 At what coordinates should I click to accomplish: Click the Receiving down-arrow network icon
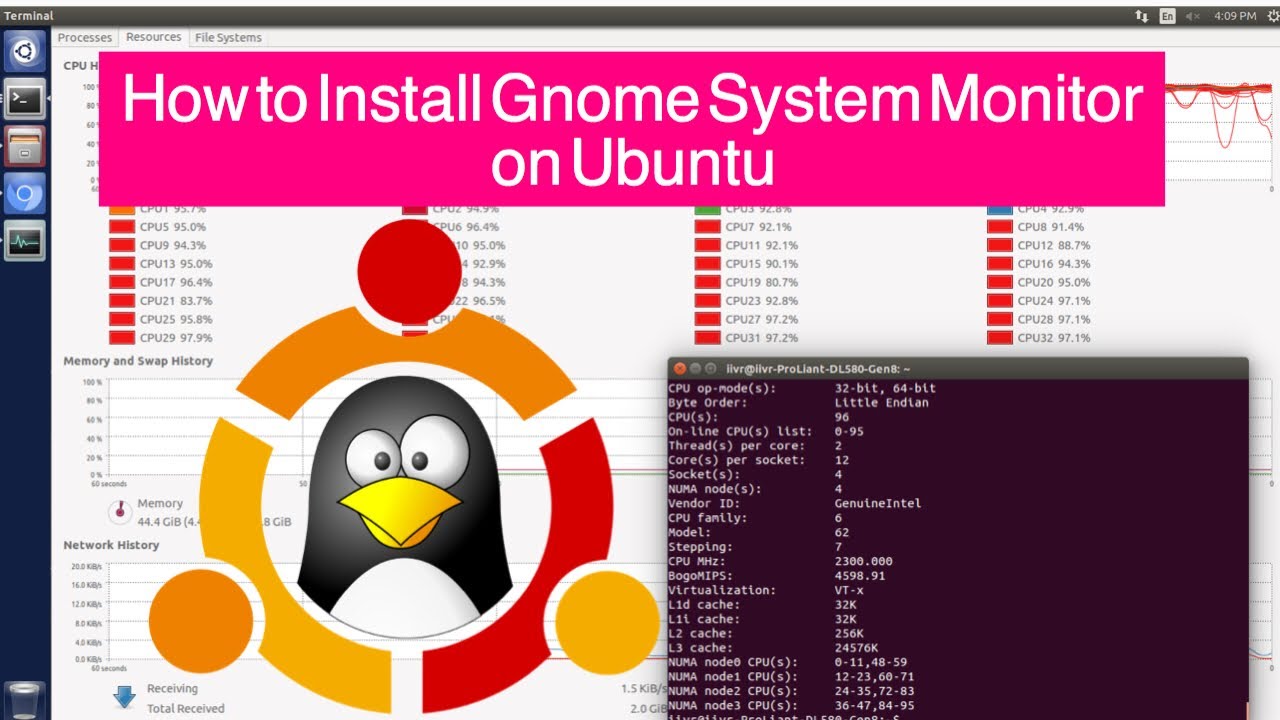tap(124, 697)
